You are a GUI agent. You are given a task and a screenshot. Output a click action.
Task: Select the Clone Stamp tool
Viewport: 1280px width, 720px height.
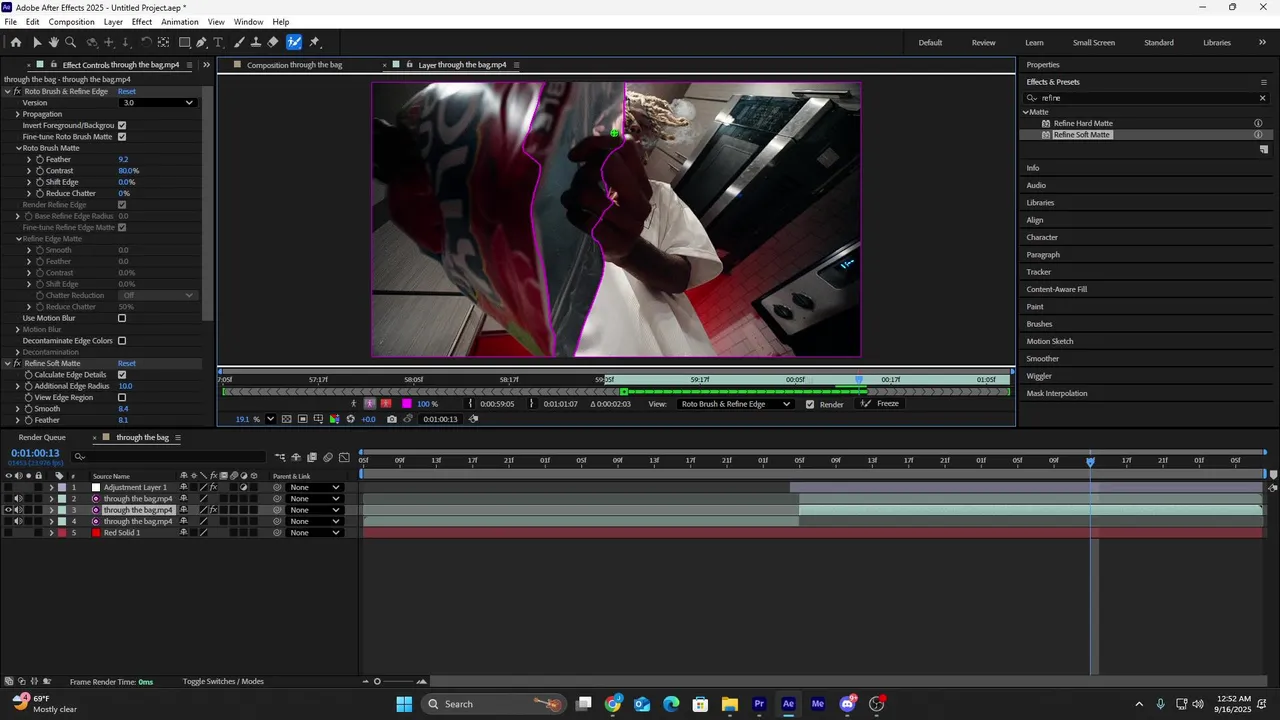click(256, 42)
